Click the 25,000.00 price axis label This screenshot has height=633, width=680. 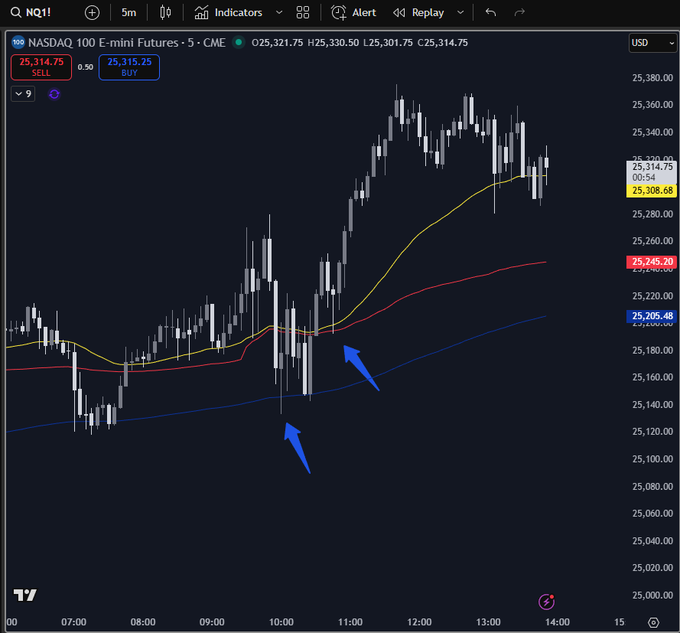click(653, 595)
